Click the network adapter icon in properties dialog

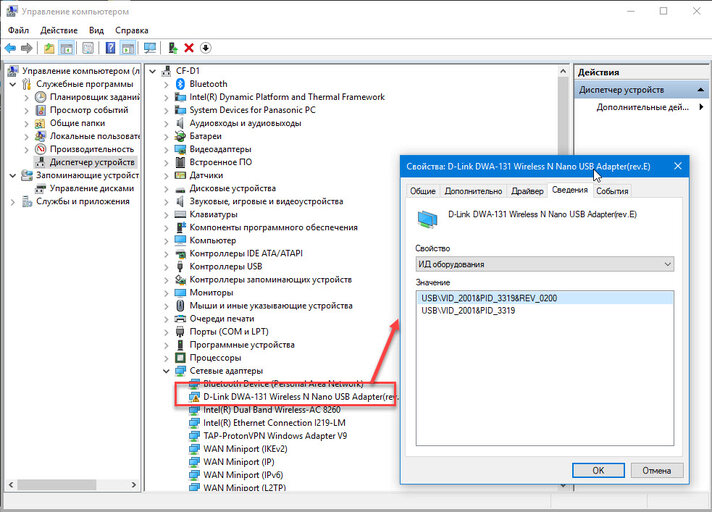coord(427,219)
